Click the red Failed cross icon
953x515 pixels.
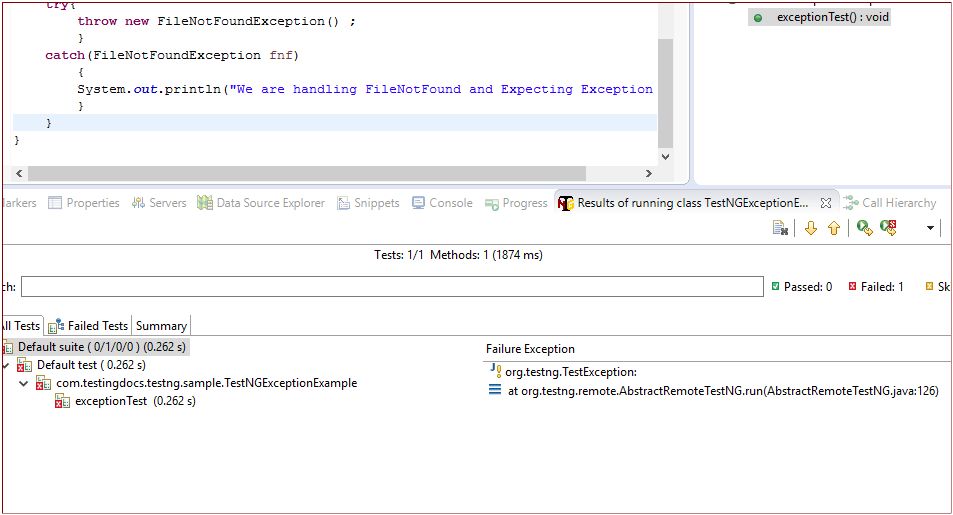point(853,286)
